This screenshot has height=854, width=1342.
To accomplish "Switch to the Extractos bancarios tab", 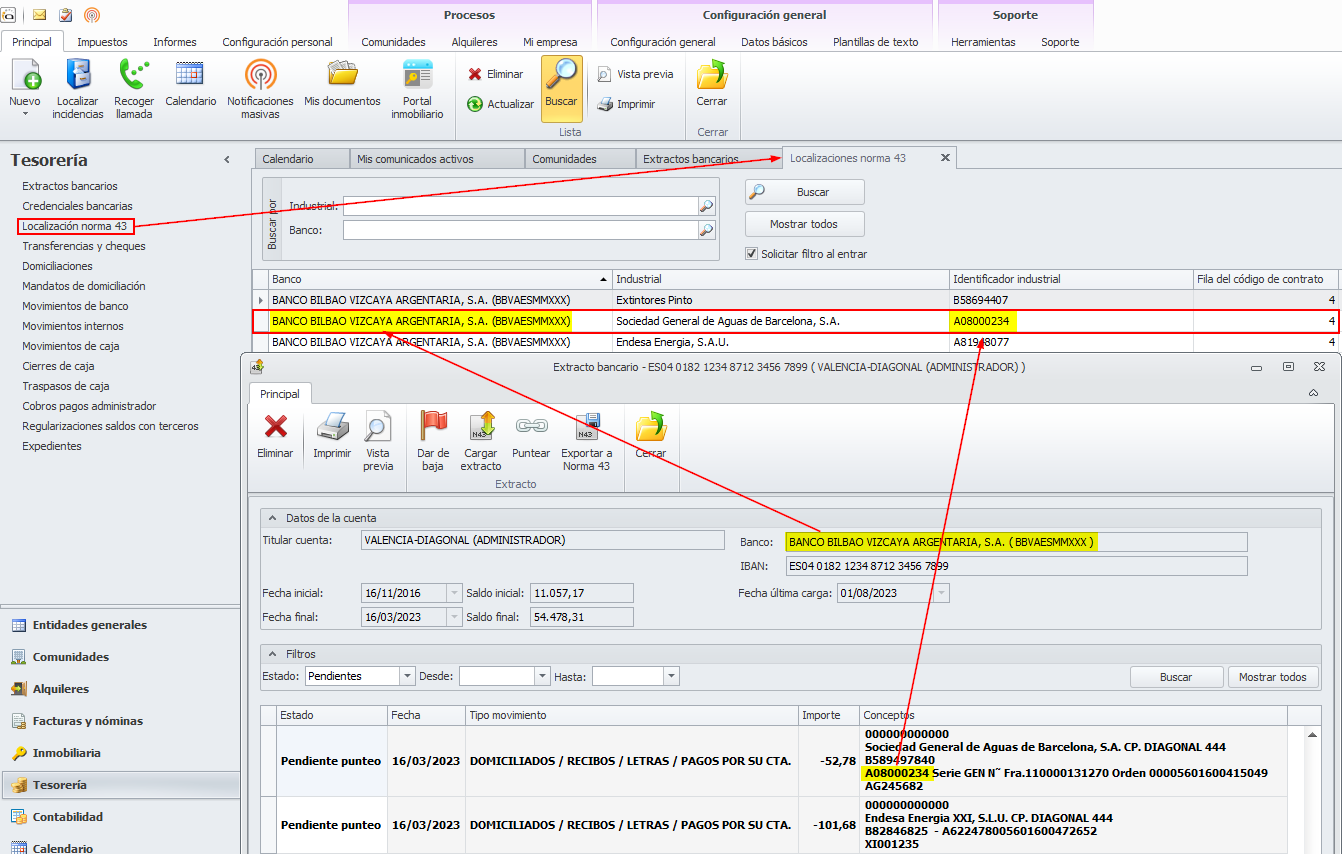I will pos(690,159).
